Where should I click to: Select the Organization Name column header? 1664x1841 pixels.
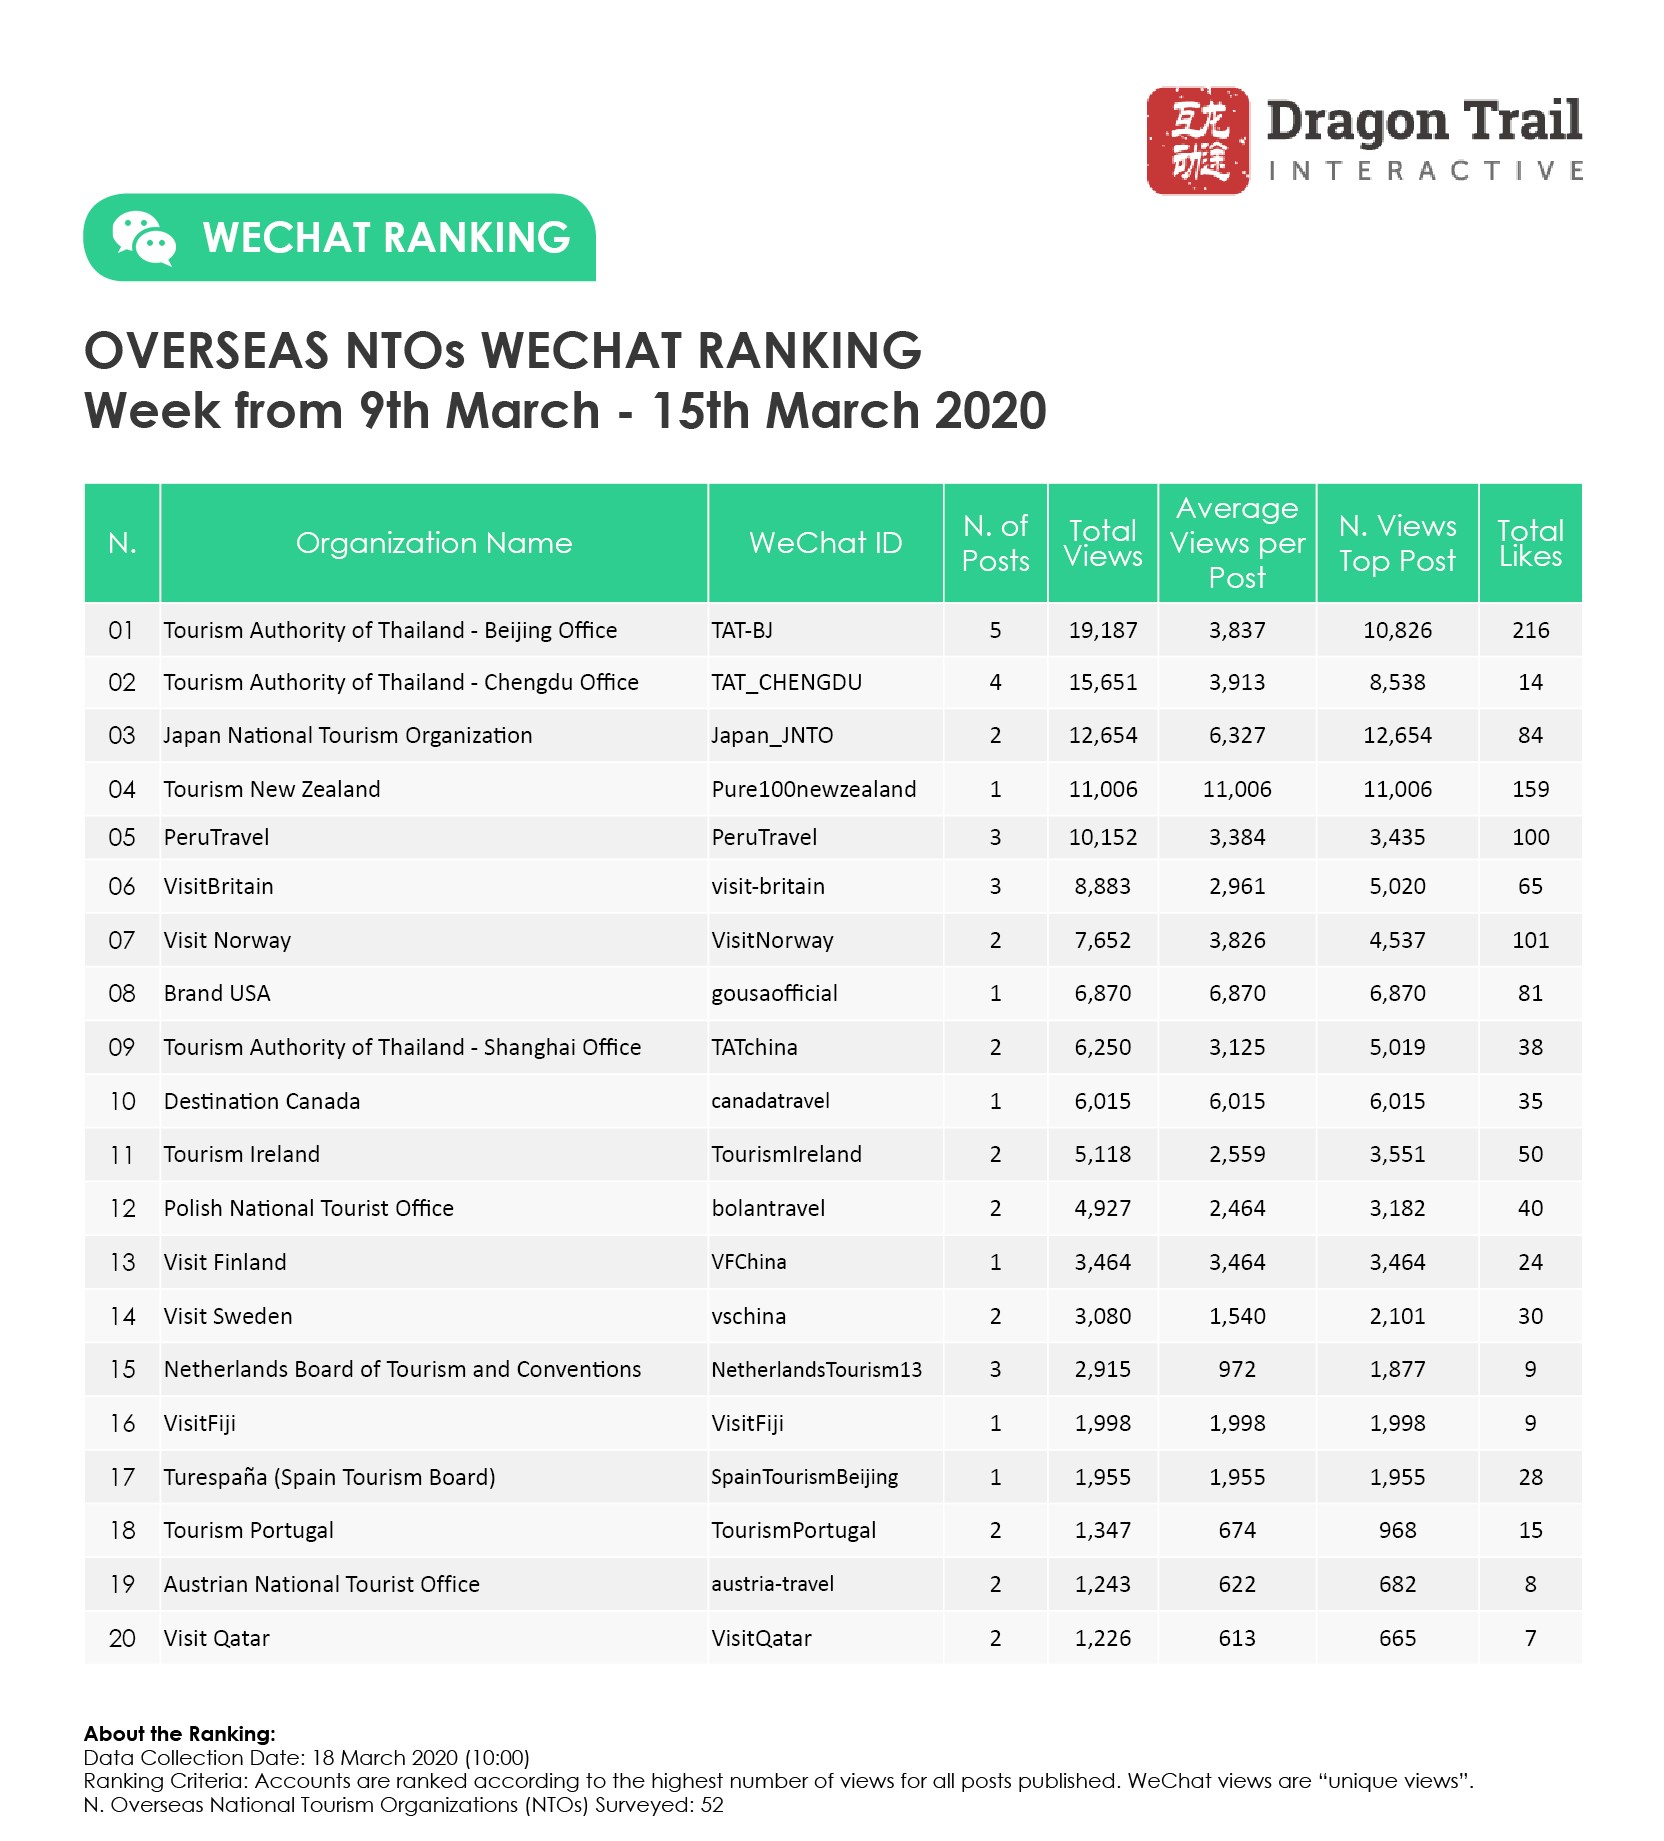434,543
